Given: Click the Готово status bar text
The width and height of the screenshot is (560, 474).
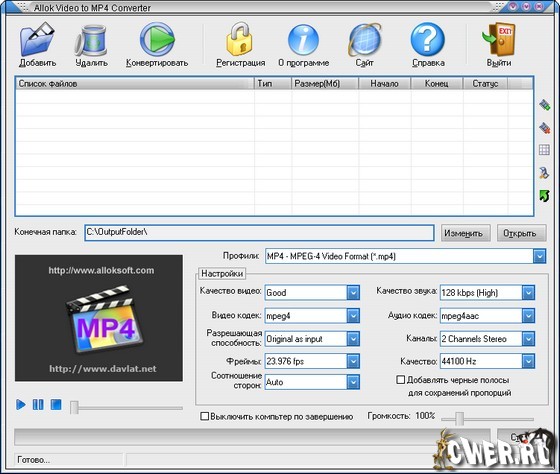Looking at the screenshot, I should 34,460.
